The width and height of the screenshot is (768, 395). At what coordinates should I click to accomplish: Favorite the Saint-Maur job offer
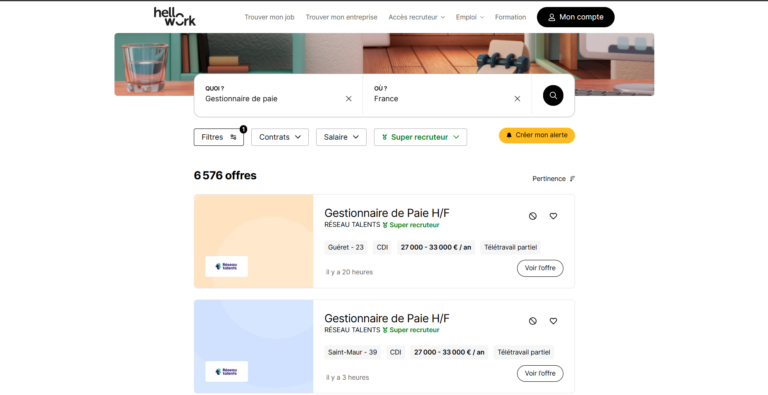click(x=553, y=321)
